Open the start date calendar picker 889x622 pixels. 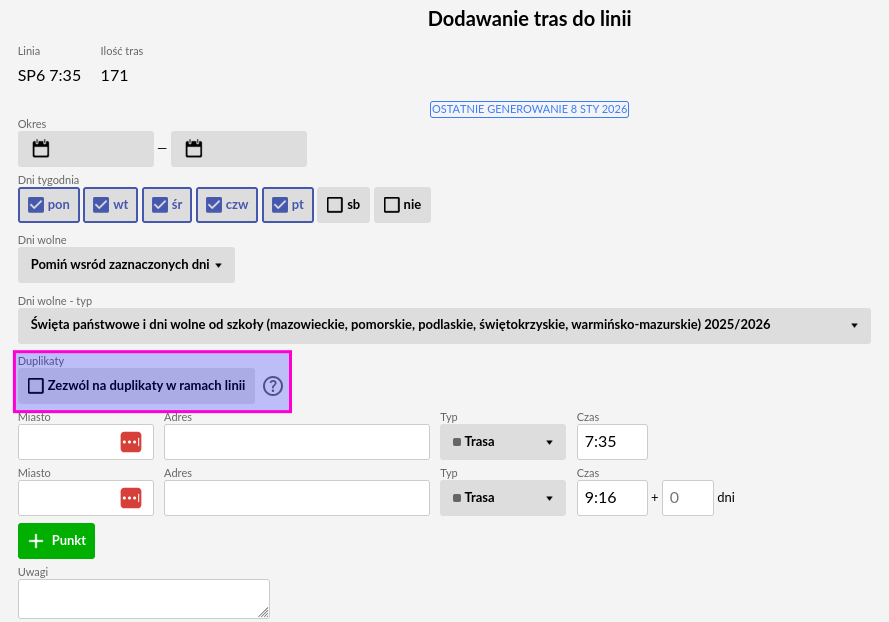tap(41, 149)
